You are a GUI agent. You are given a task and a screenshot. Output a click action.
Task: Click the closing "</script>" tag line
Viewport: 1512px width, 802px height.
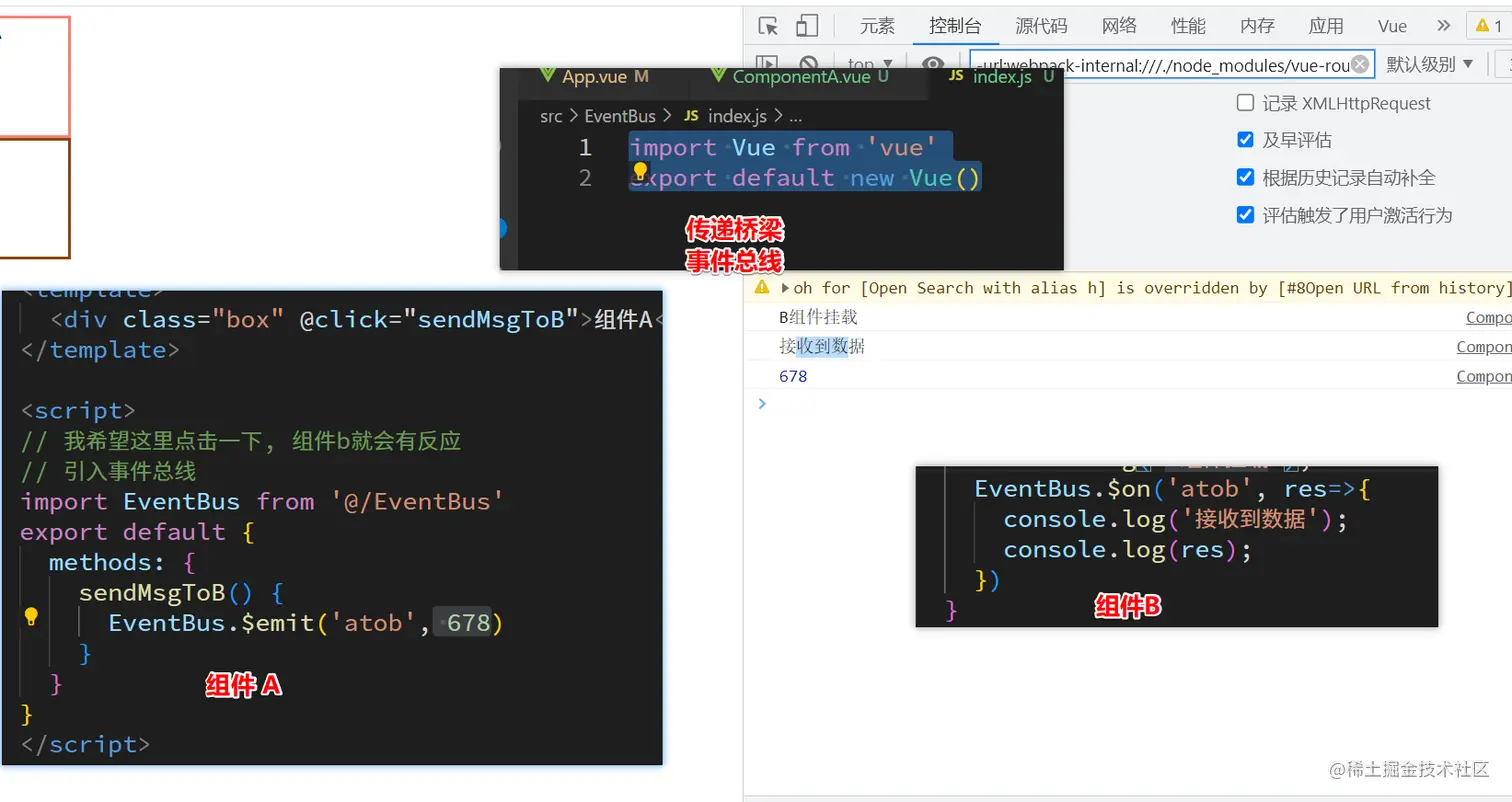85,744
